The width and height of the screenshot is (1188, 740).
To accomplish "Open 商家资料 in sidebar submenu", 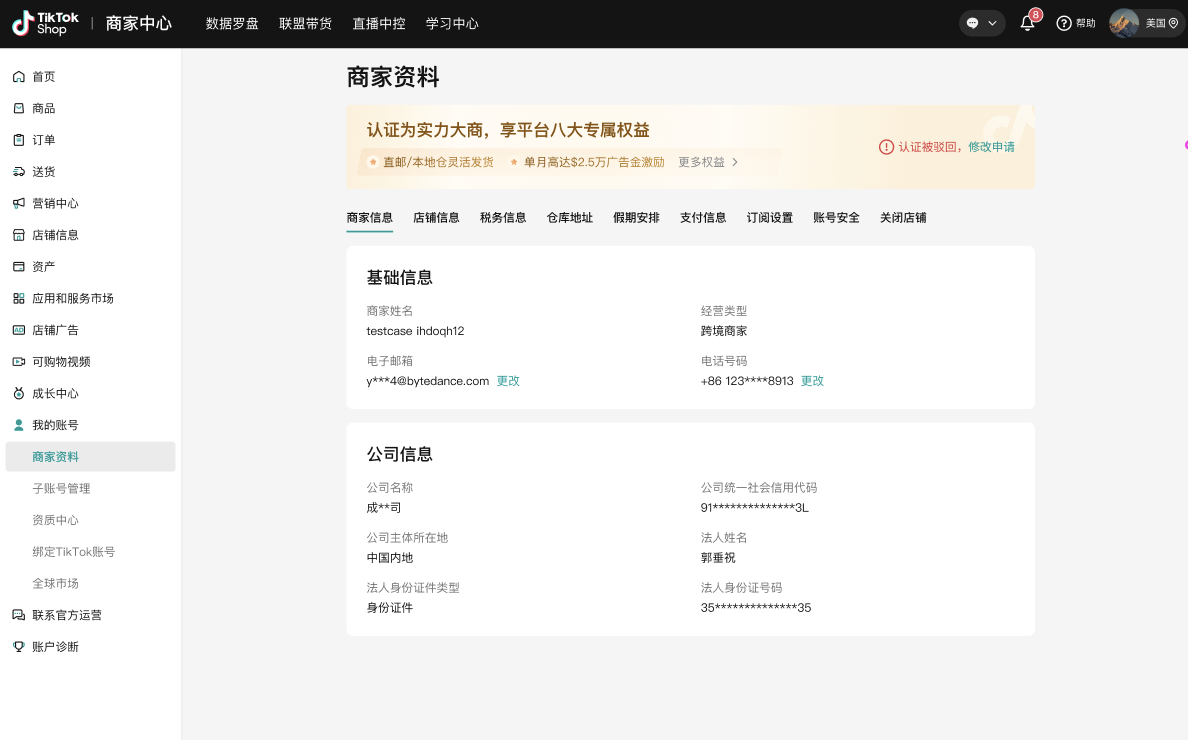I will [x=90, y=457].
